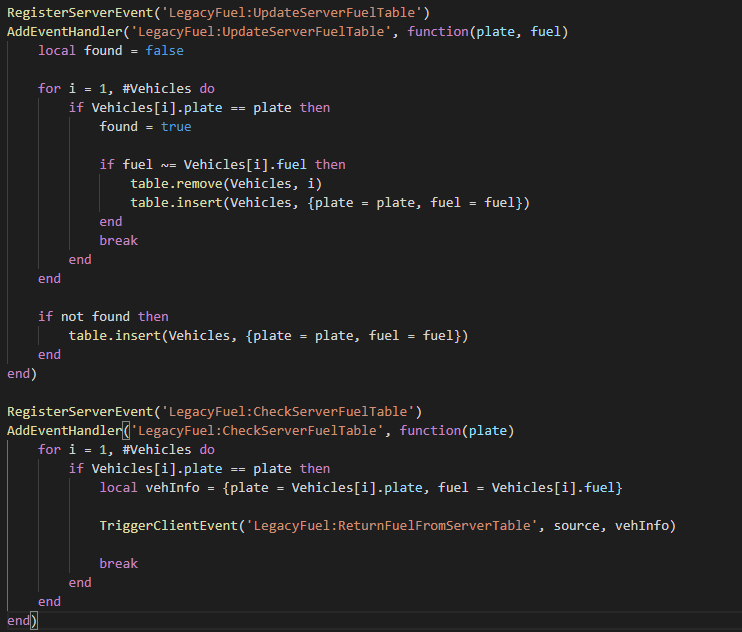
Task: Click the TriggerClientEvent function name
Action: point(164,525)
